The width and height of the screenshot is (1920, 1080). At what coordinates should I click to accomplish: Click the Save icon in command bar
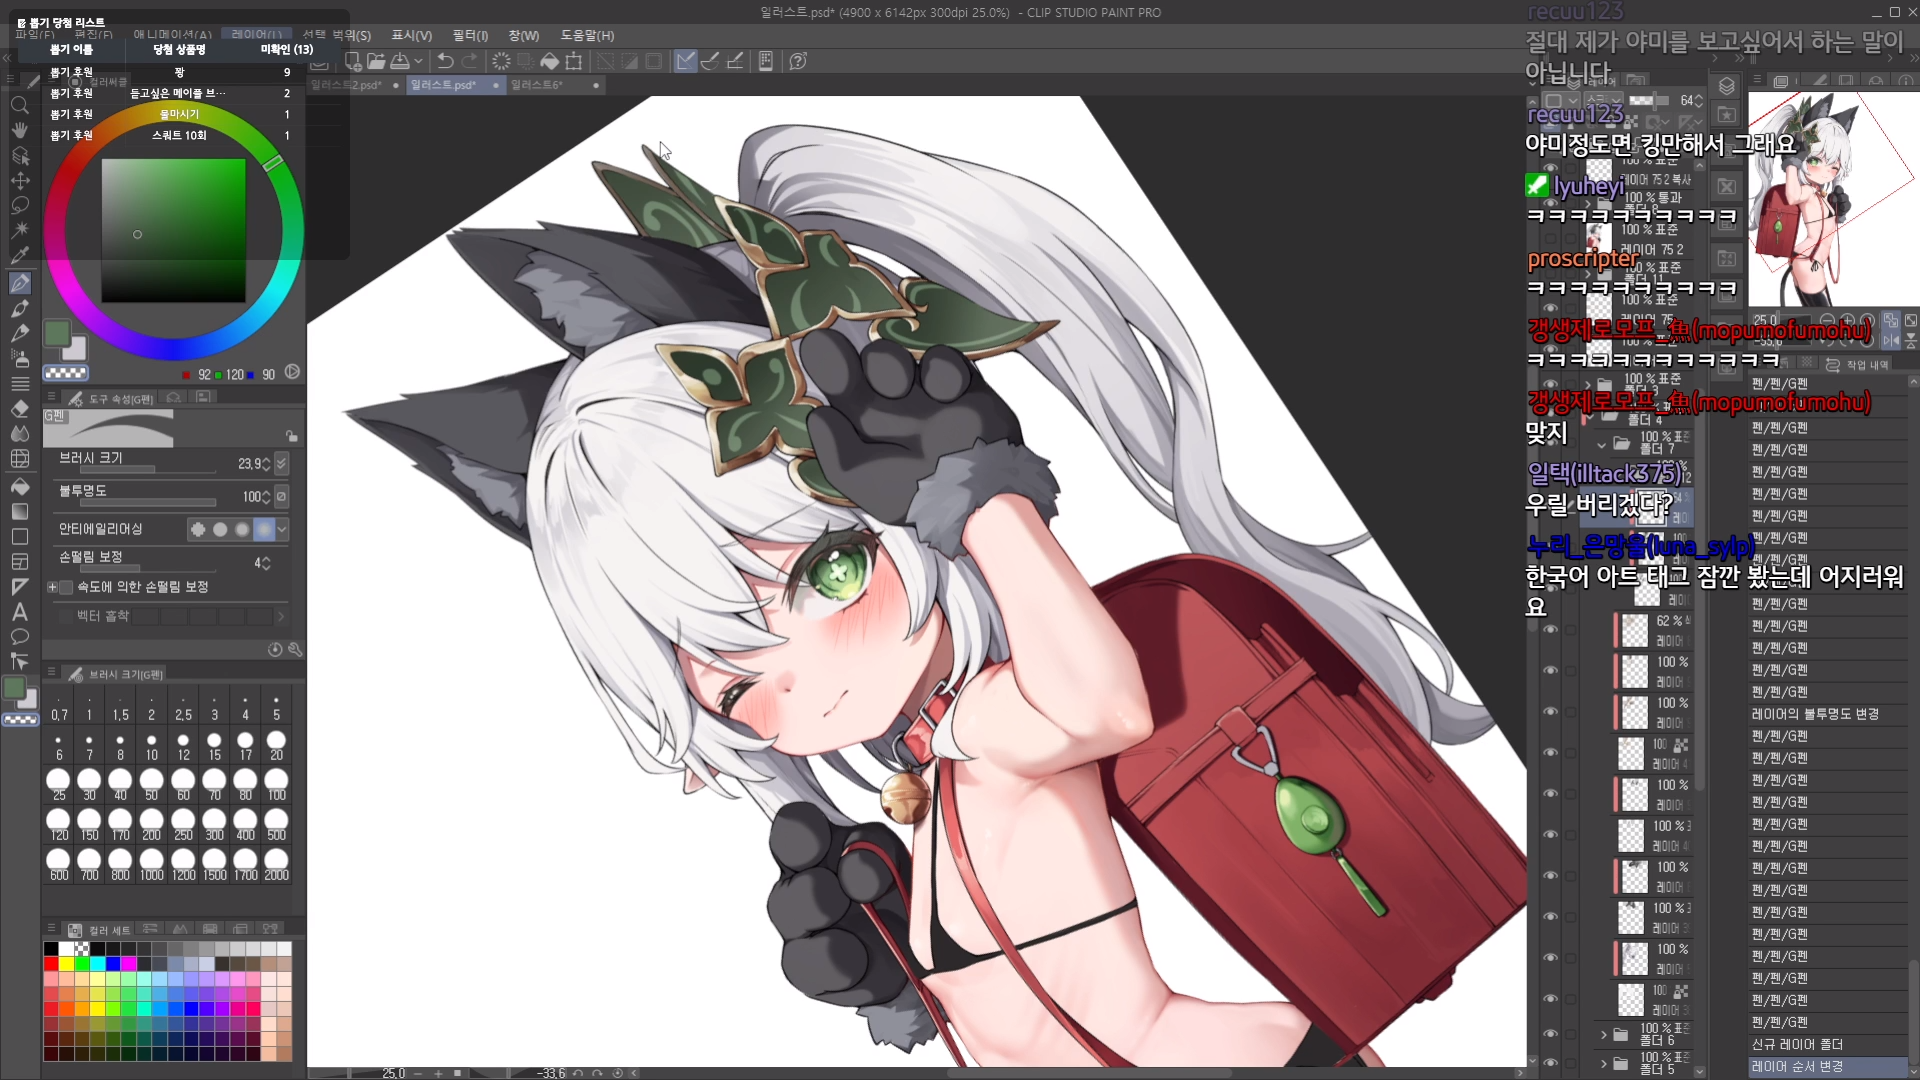click(400, 61)
